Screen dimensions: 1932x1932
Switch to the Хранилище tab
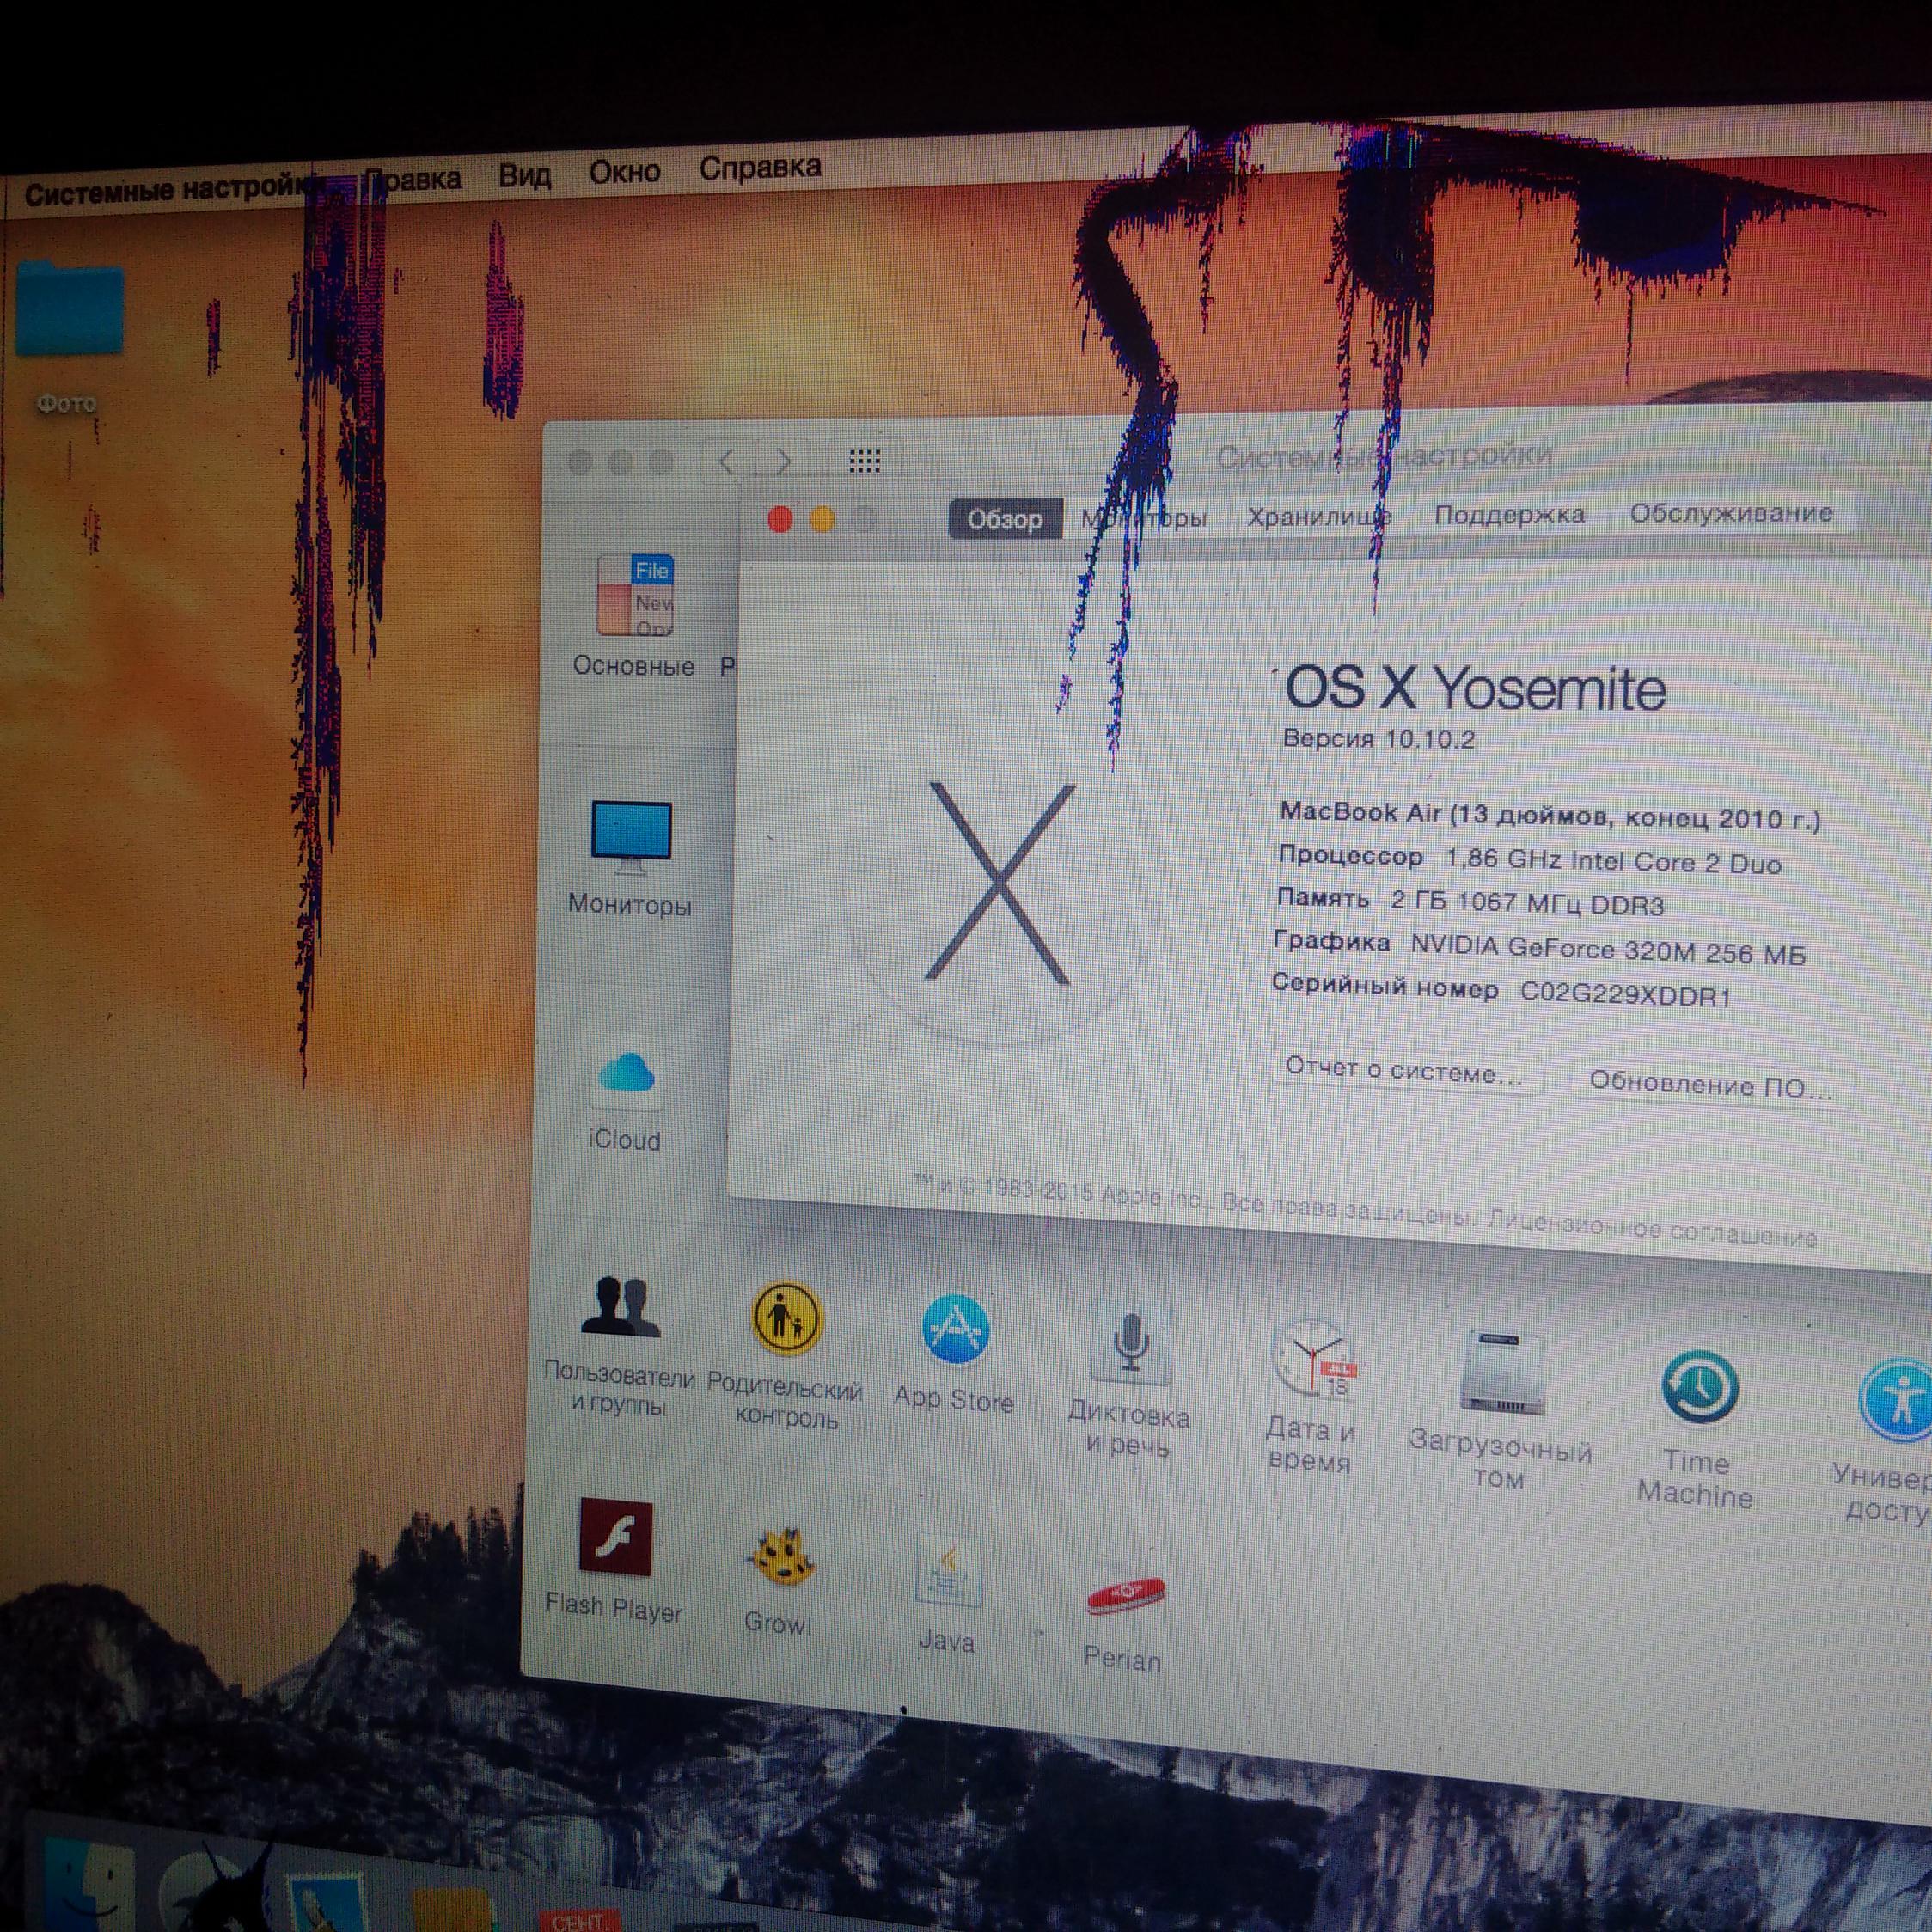tap(1318, 517)
